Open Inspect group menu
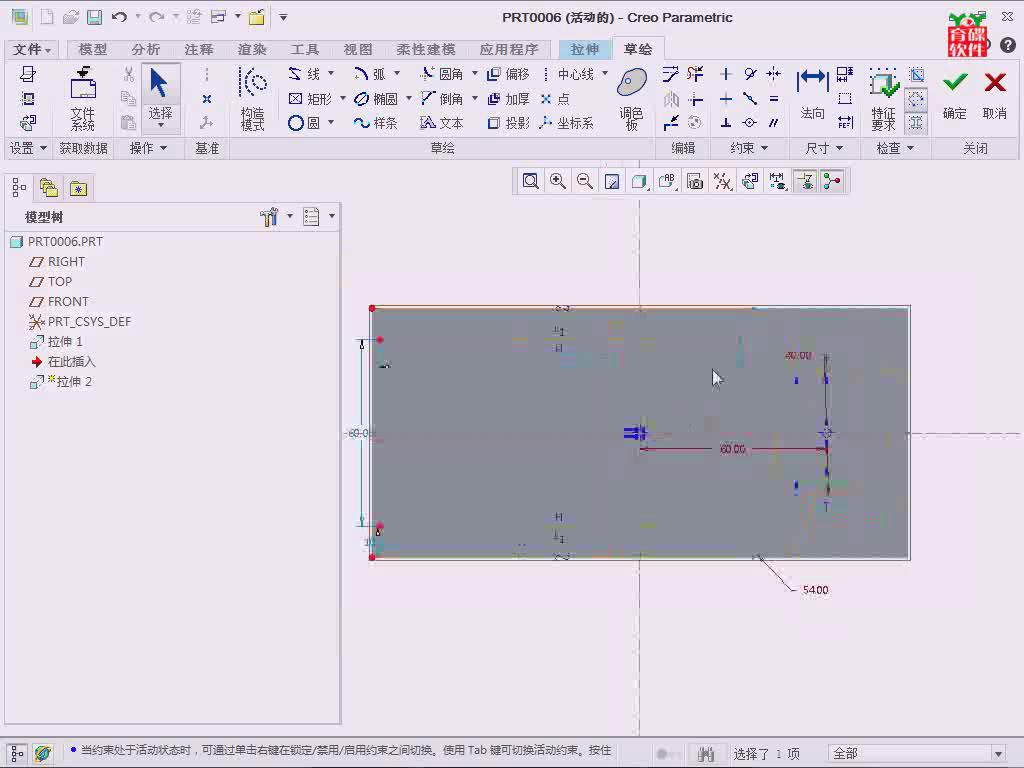 pyautogui.click(x=894, y=148)
